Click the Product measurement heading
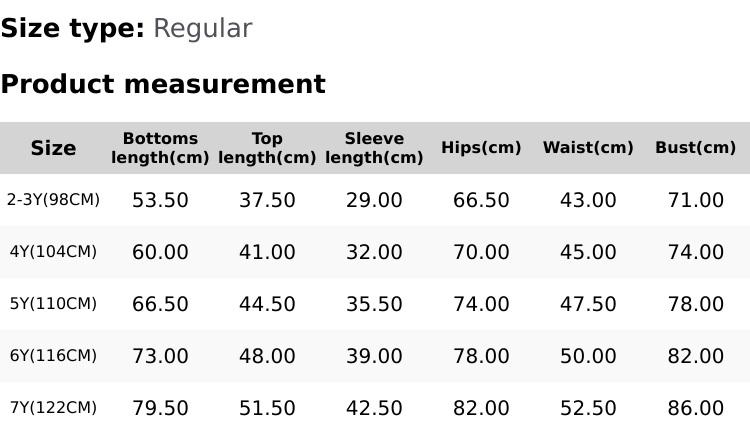Viewport: 750px width, 434px height. click(163, 84)
